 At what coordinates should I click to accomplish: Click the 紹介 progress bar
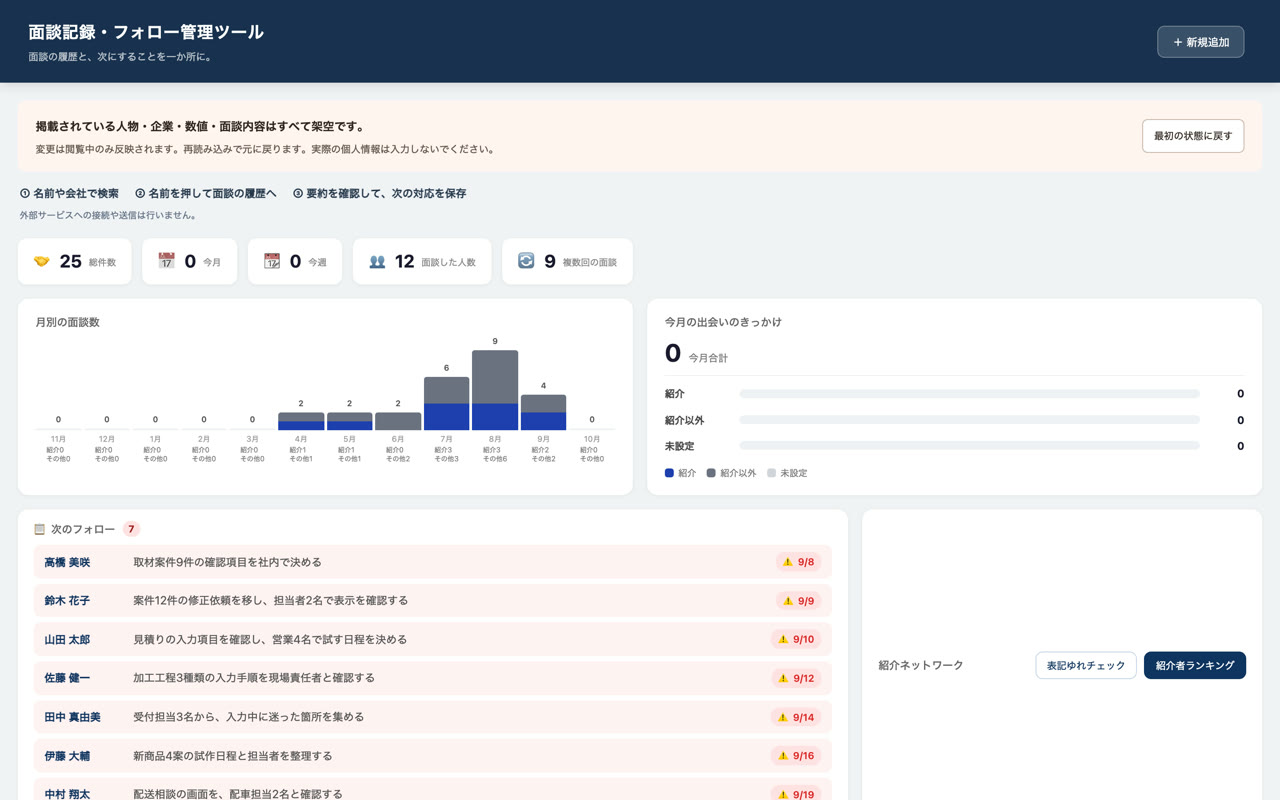pyautogui.click(x=969, y=394)
